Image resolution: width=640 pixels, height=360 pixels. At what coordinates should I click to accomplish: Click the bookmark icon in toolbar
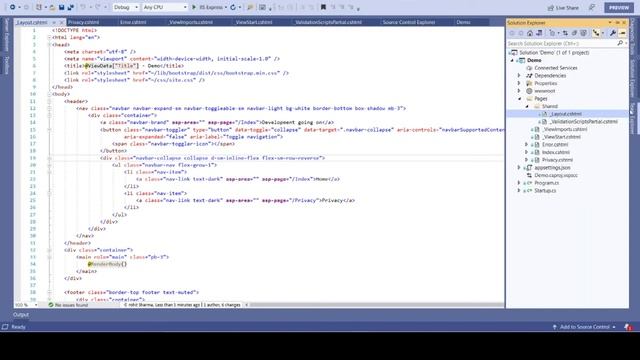[x=323, y=7]
